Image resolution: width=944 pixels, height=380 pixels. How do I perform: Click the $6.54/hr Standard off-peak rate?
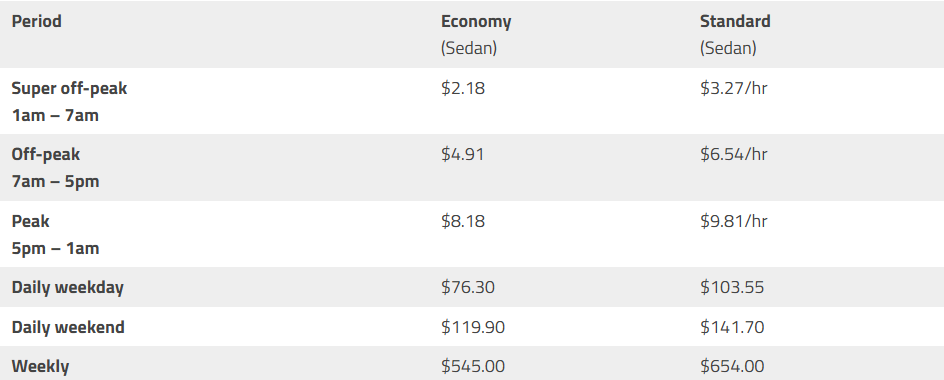(x=733, y=154)
